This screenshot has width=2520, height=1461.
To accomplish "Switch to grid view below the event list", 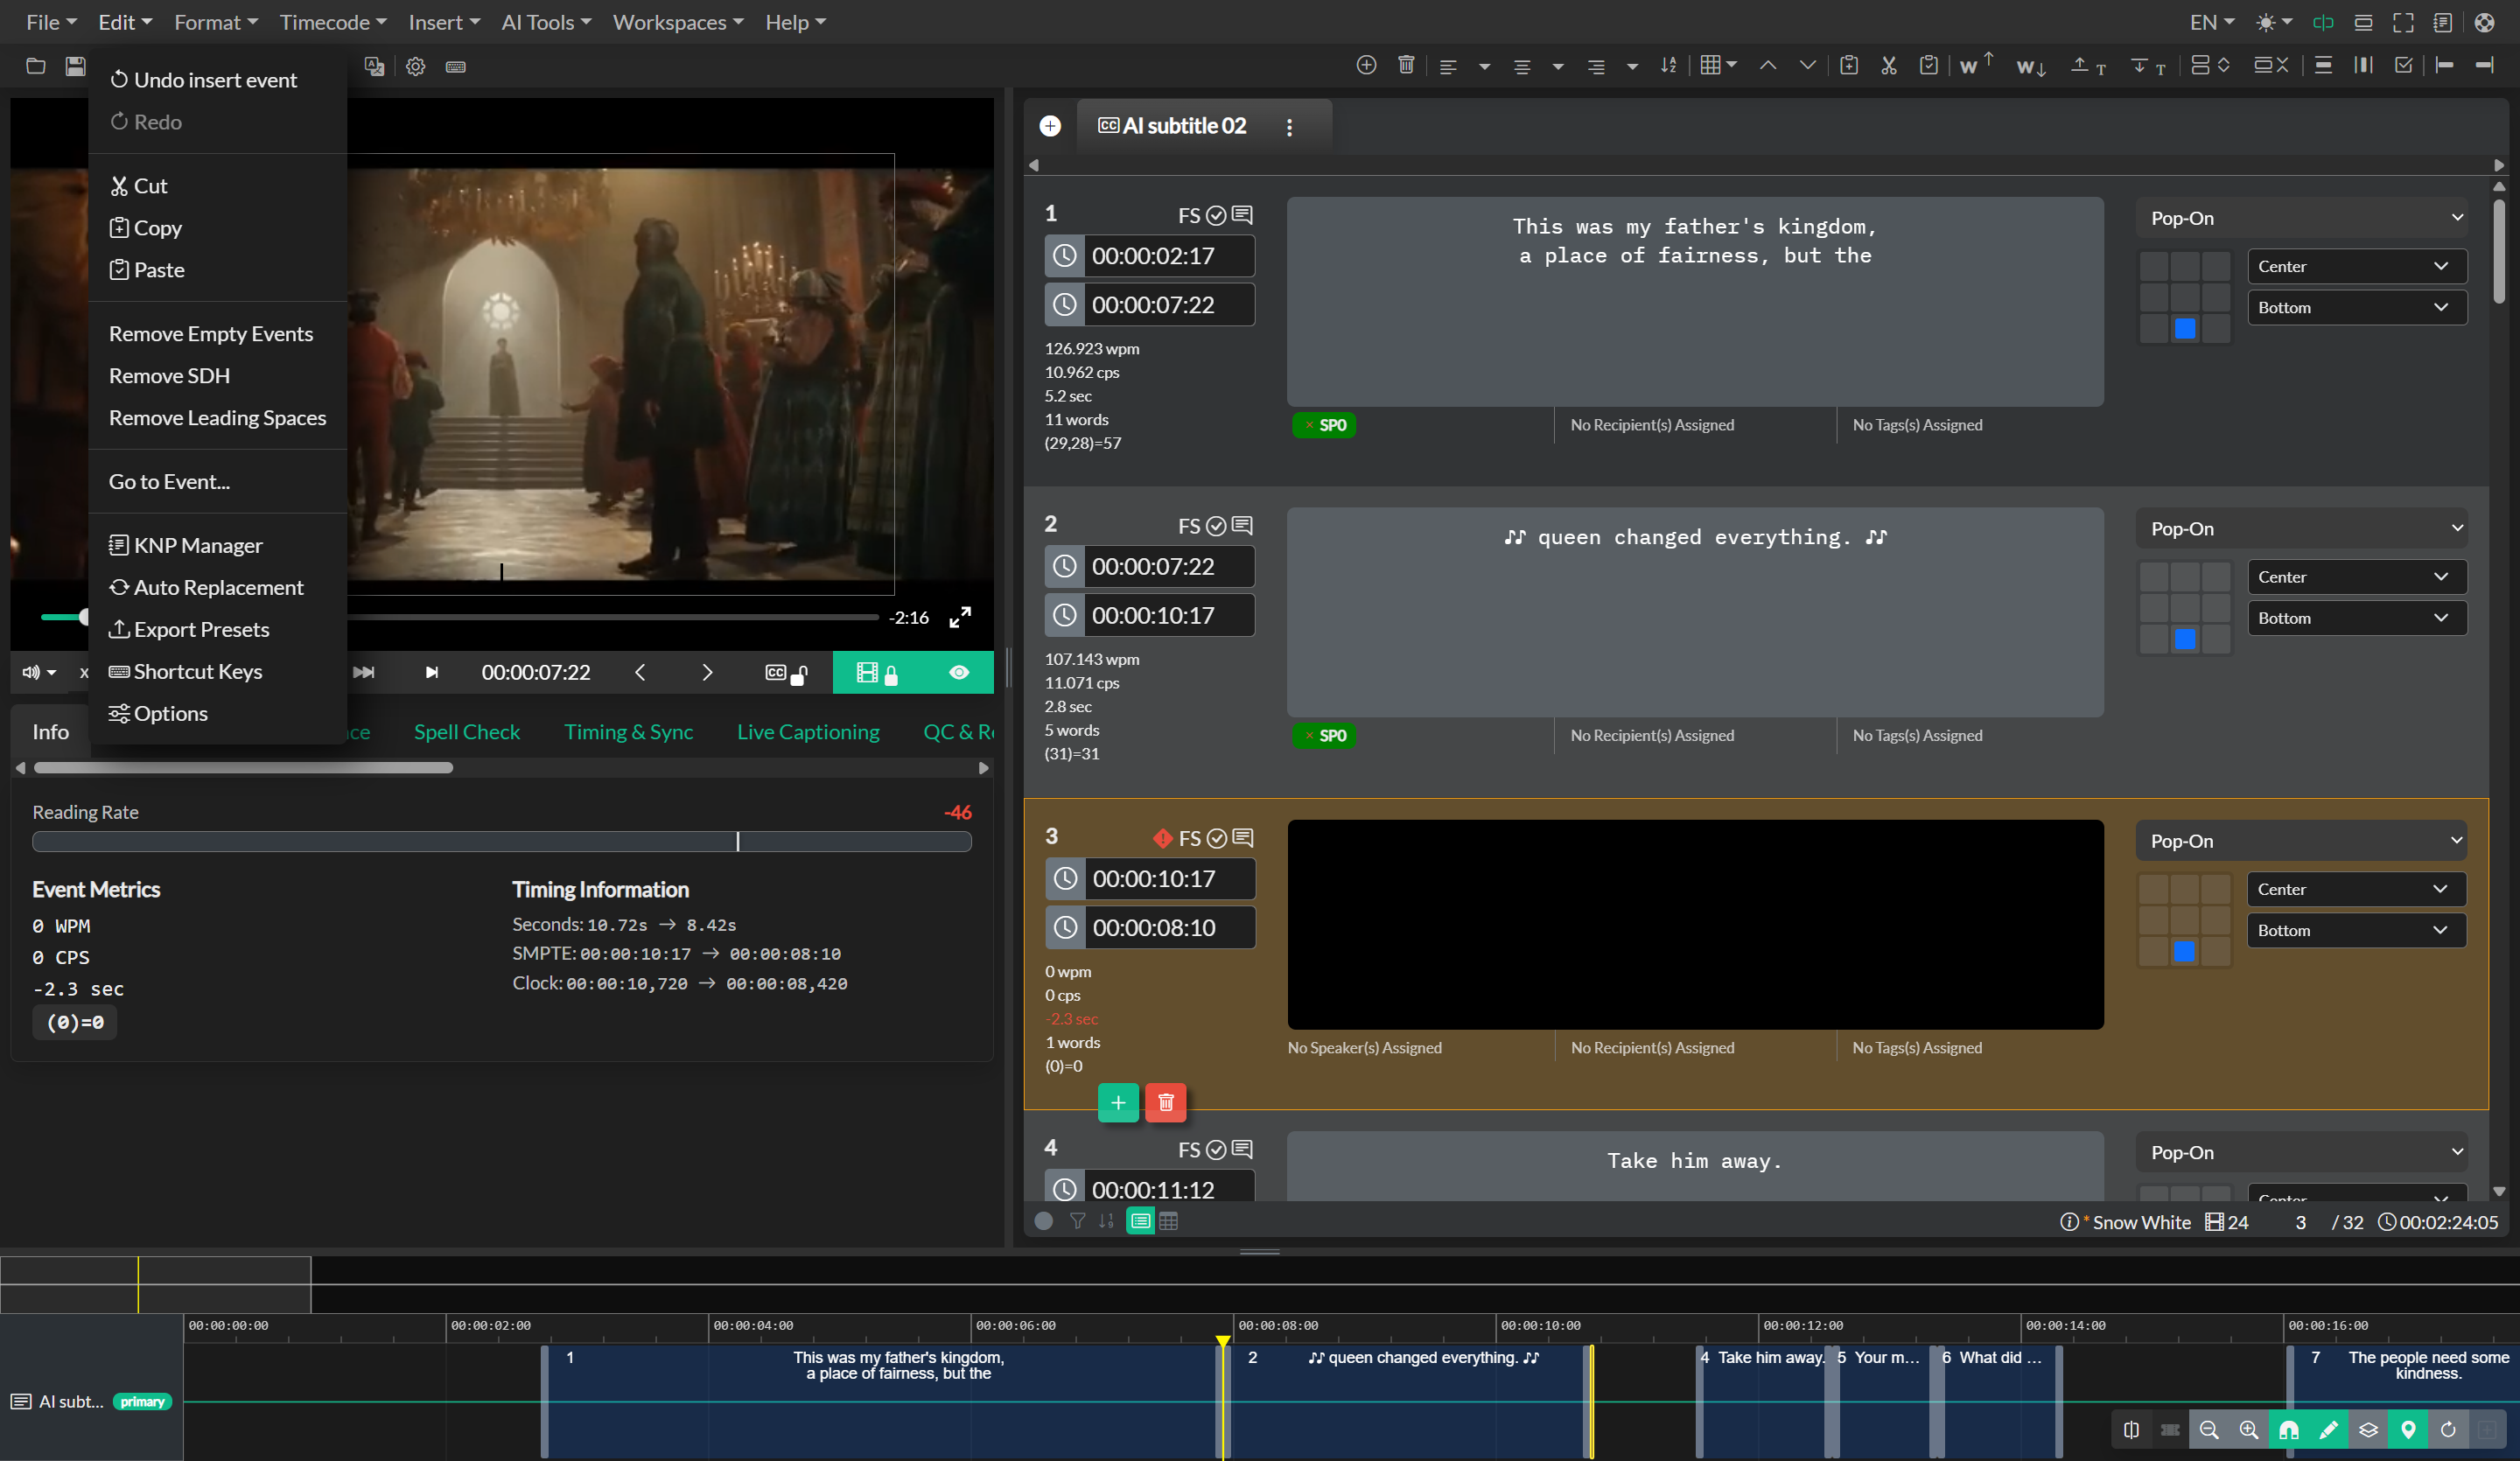I will [1168, 1221].
